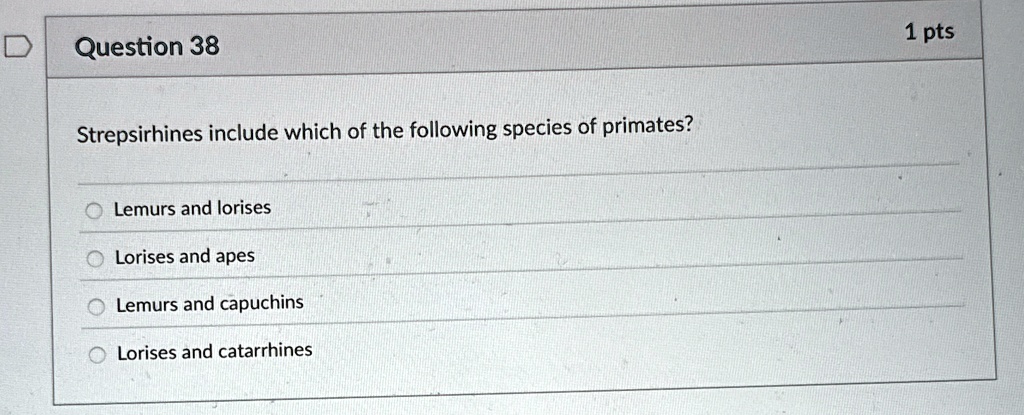Click the Question 38 heading
Viewport: 1024px width, 415px height.
pos(148,48)
